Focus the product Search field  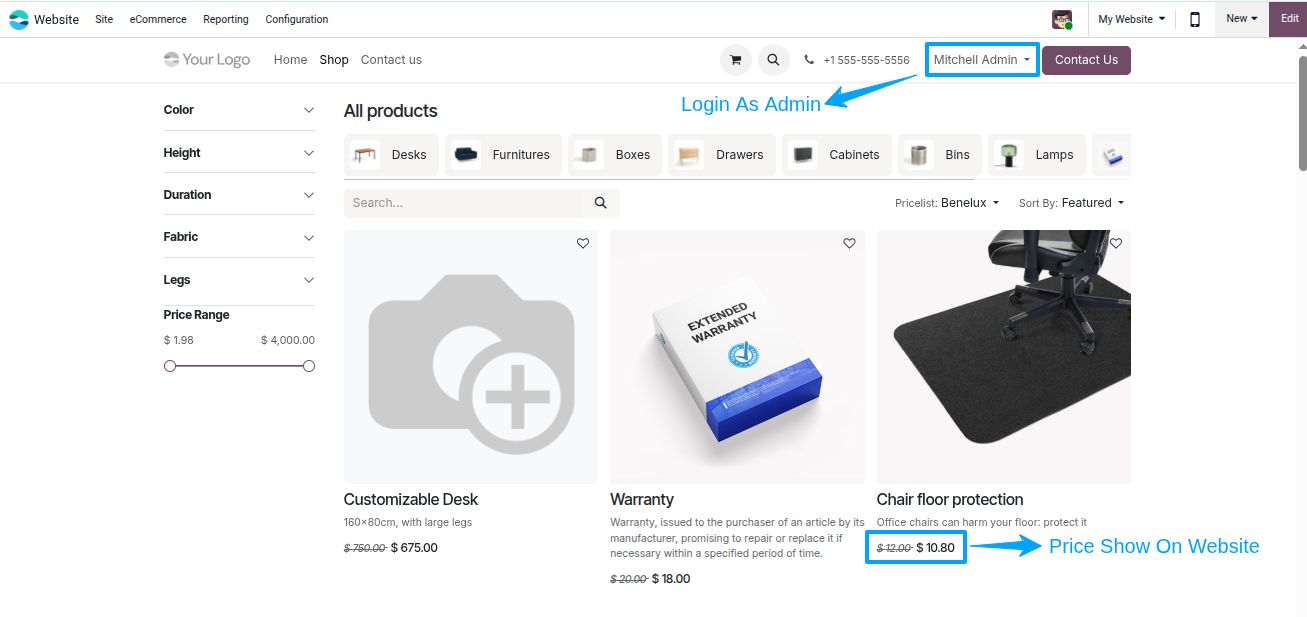pyautogui.click(x=463, y=203)
